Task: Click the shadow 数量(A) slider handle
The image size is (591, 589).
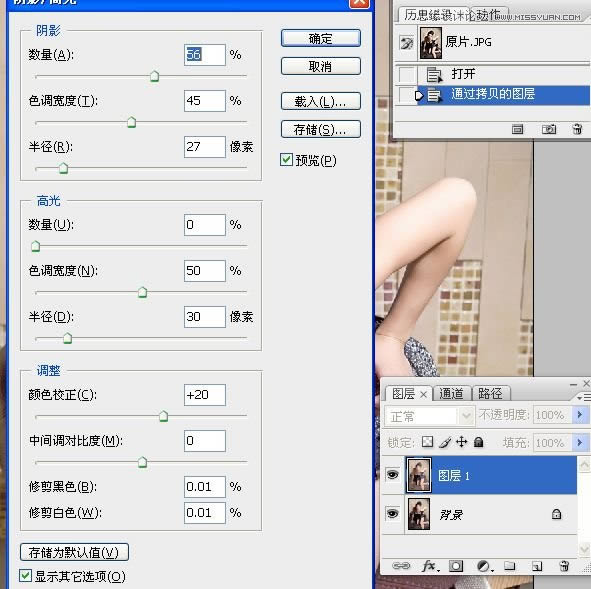Action: [155, 76]
